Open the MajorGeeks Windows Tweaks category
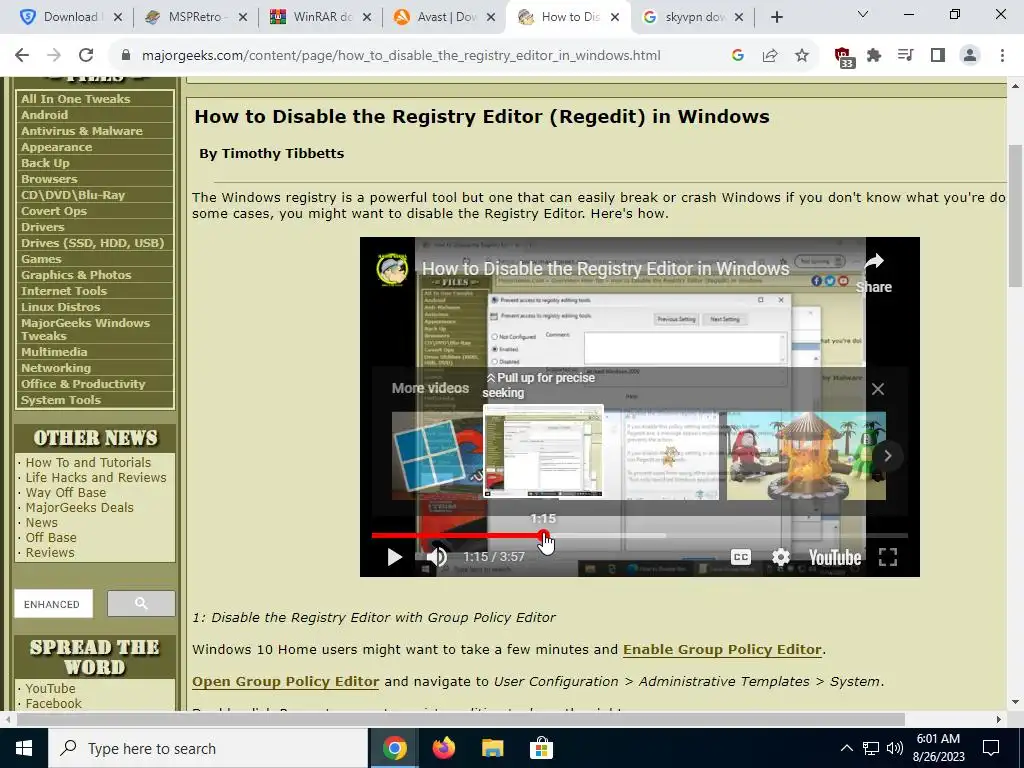Image resolution: width=1024 pixels, height=768 pixels. (86, 329)
